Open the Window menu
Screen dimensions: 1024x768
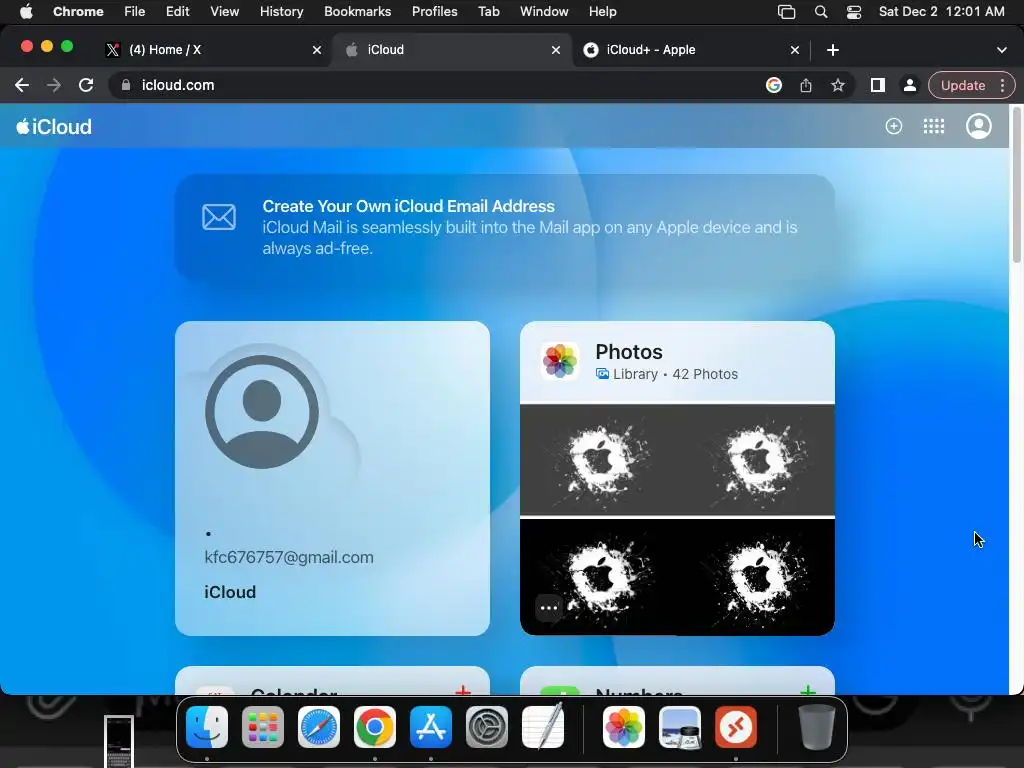pyautogui.click(x=544, y=12)
